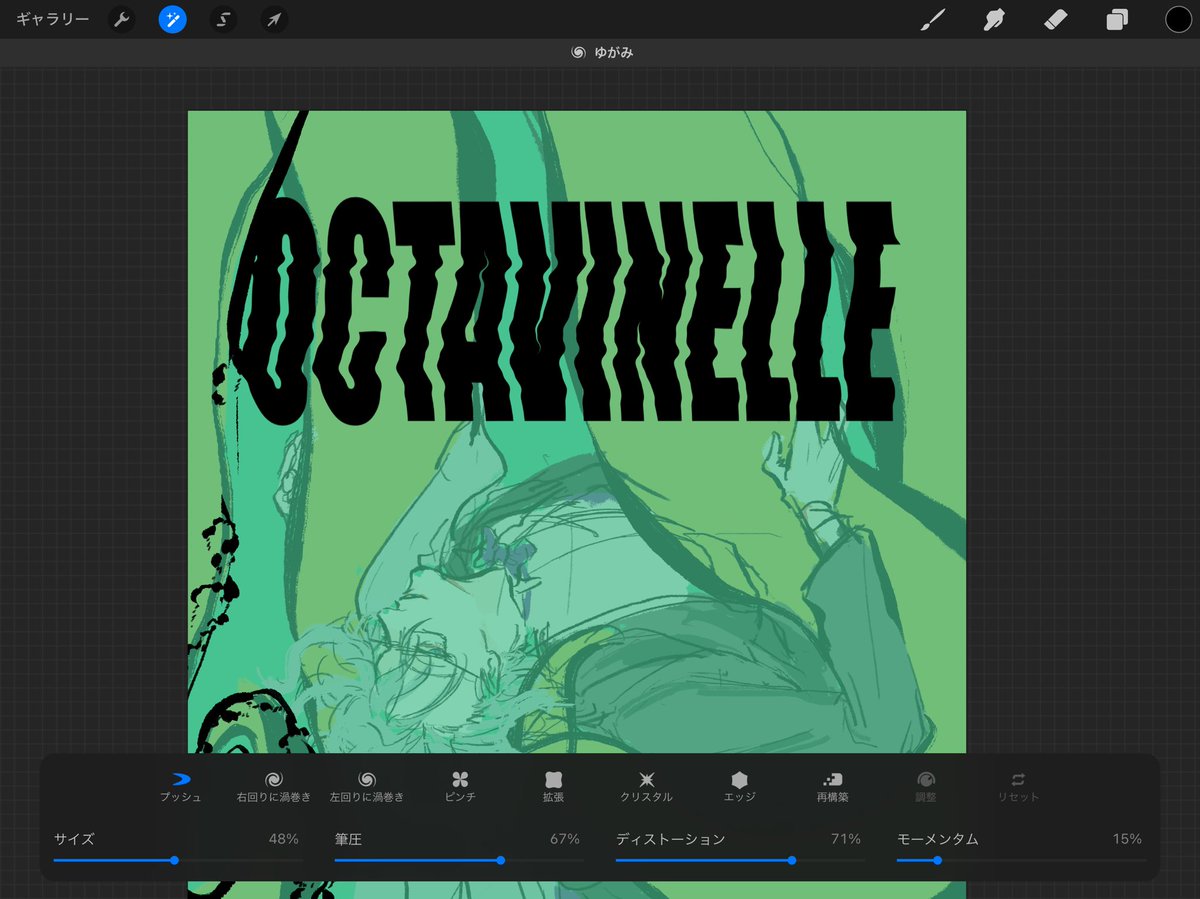Tap the 再構築 reconstruct button

tap(832, 787)
